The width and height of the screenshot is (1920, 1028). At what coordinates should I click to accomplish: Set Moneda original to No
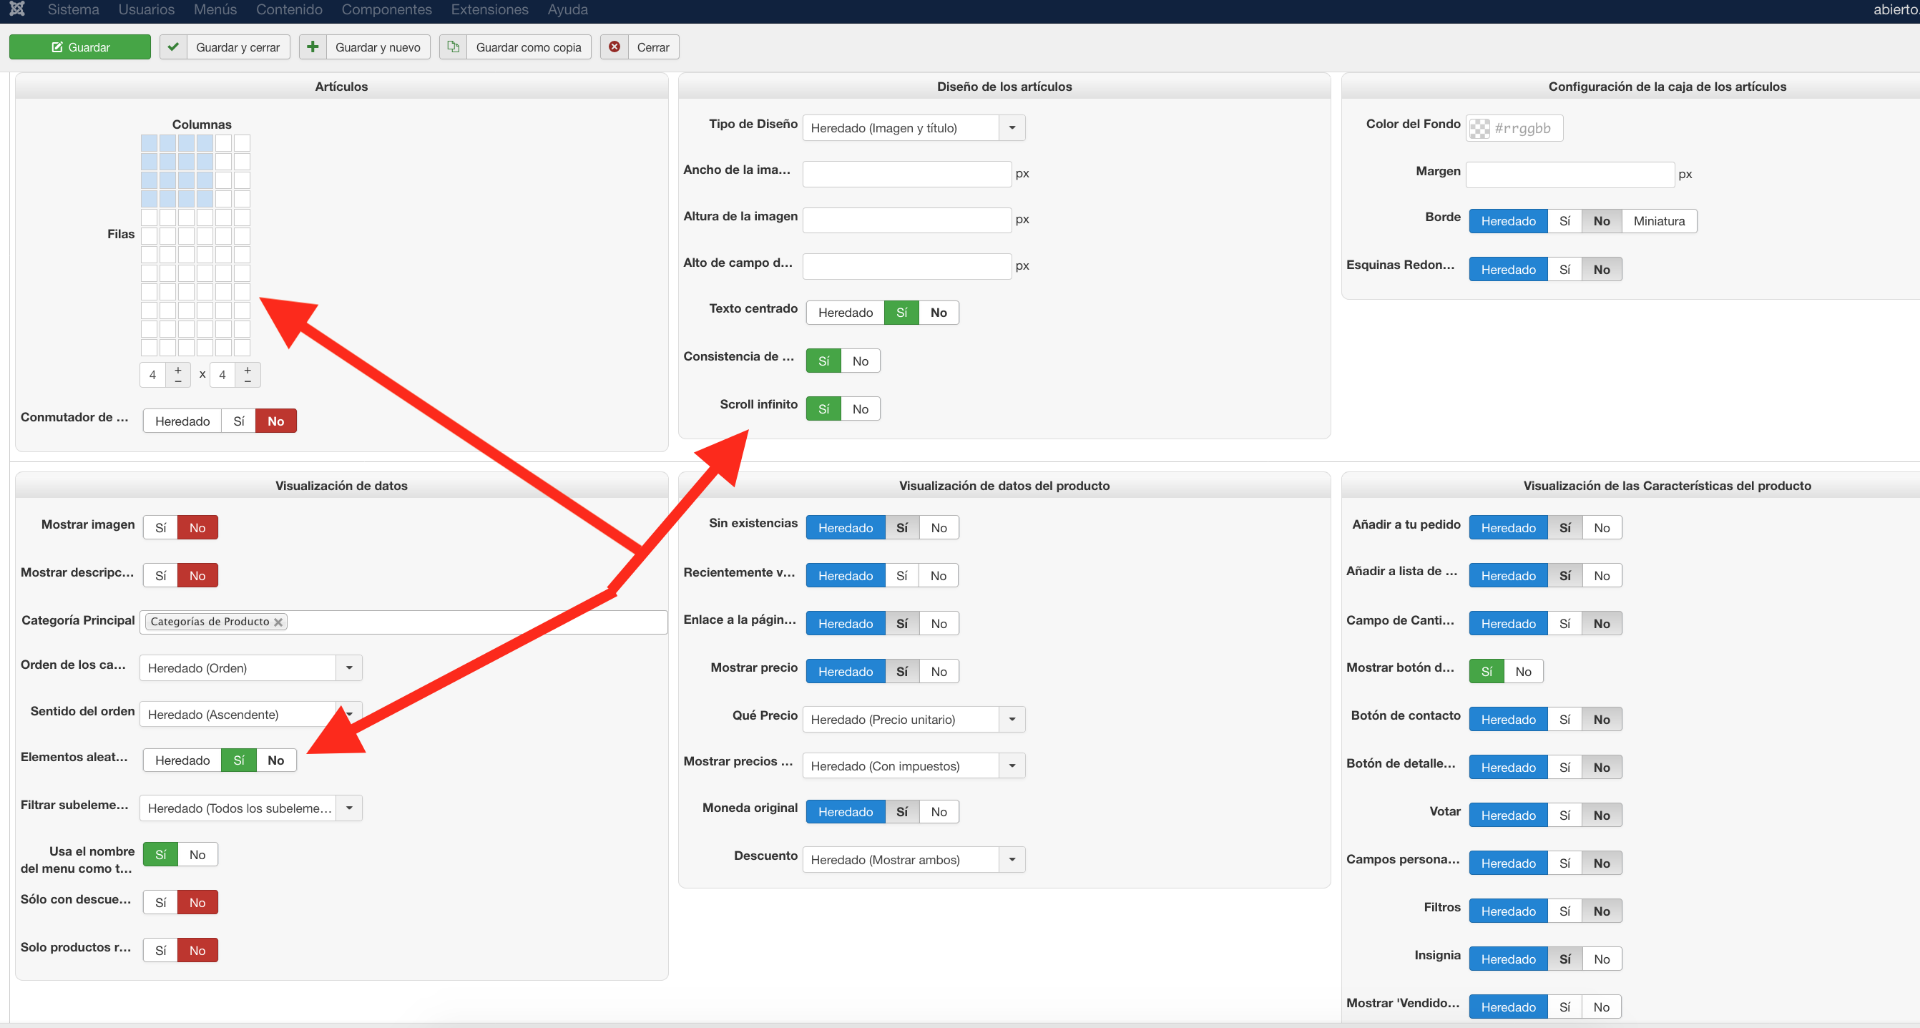(x=938, y=812)
